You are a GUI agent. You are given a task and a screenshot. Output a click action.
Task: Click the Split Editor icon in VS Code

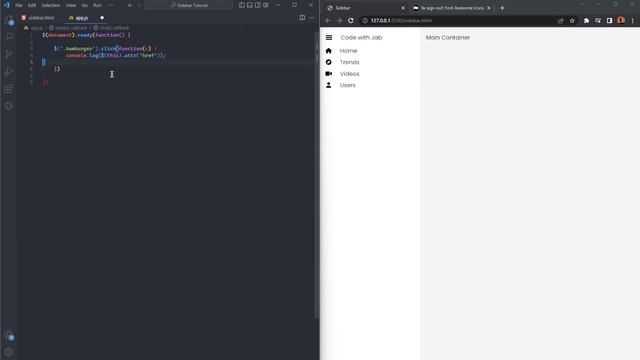(x=302, y=18)
